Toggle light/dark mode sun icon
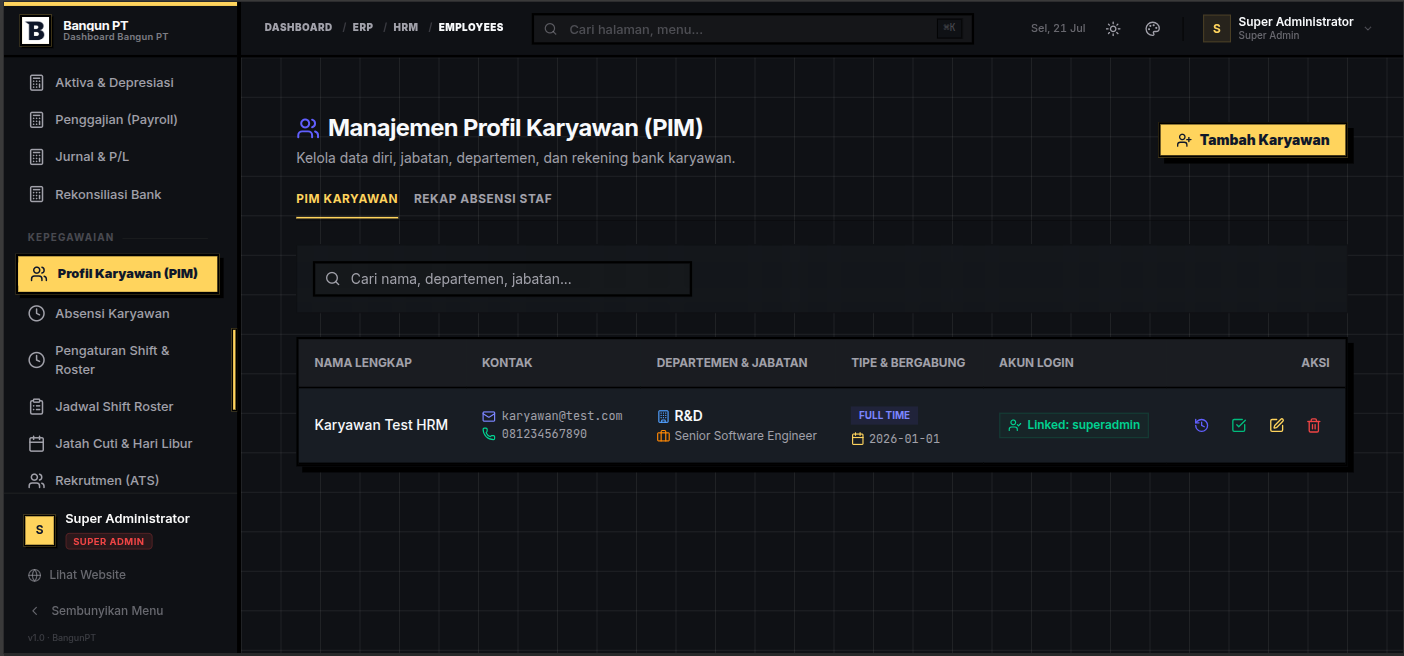 (x=1113, y=28)
